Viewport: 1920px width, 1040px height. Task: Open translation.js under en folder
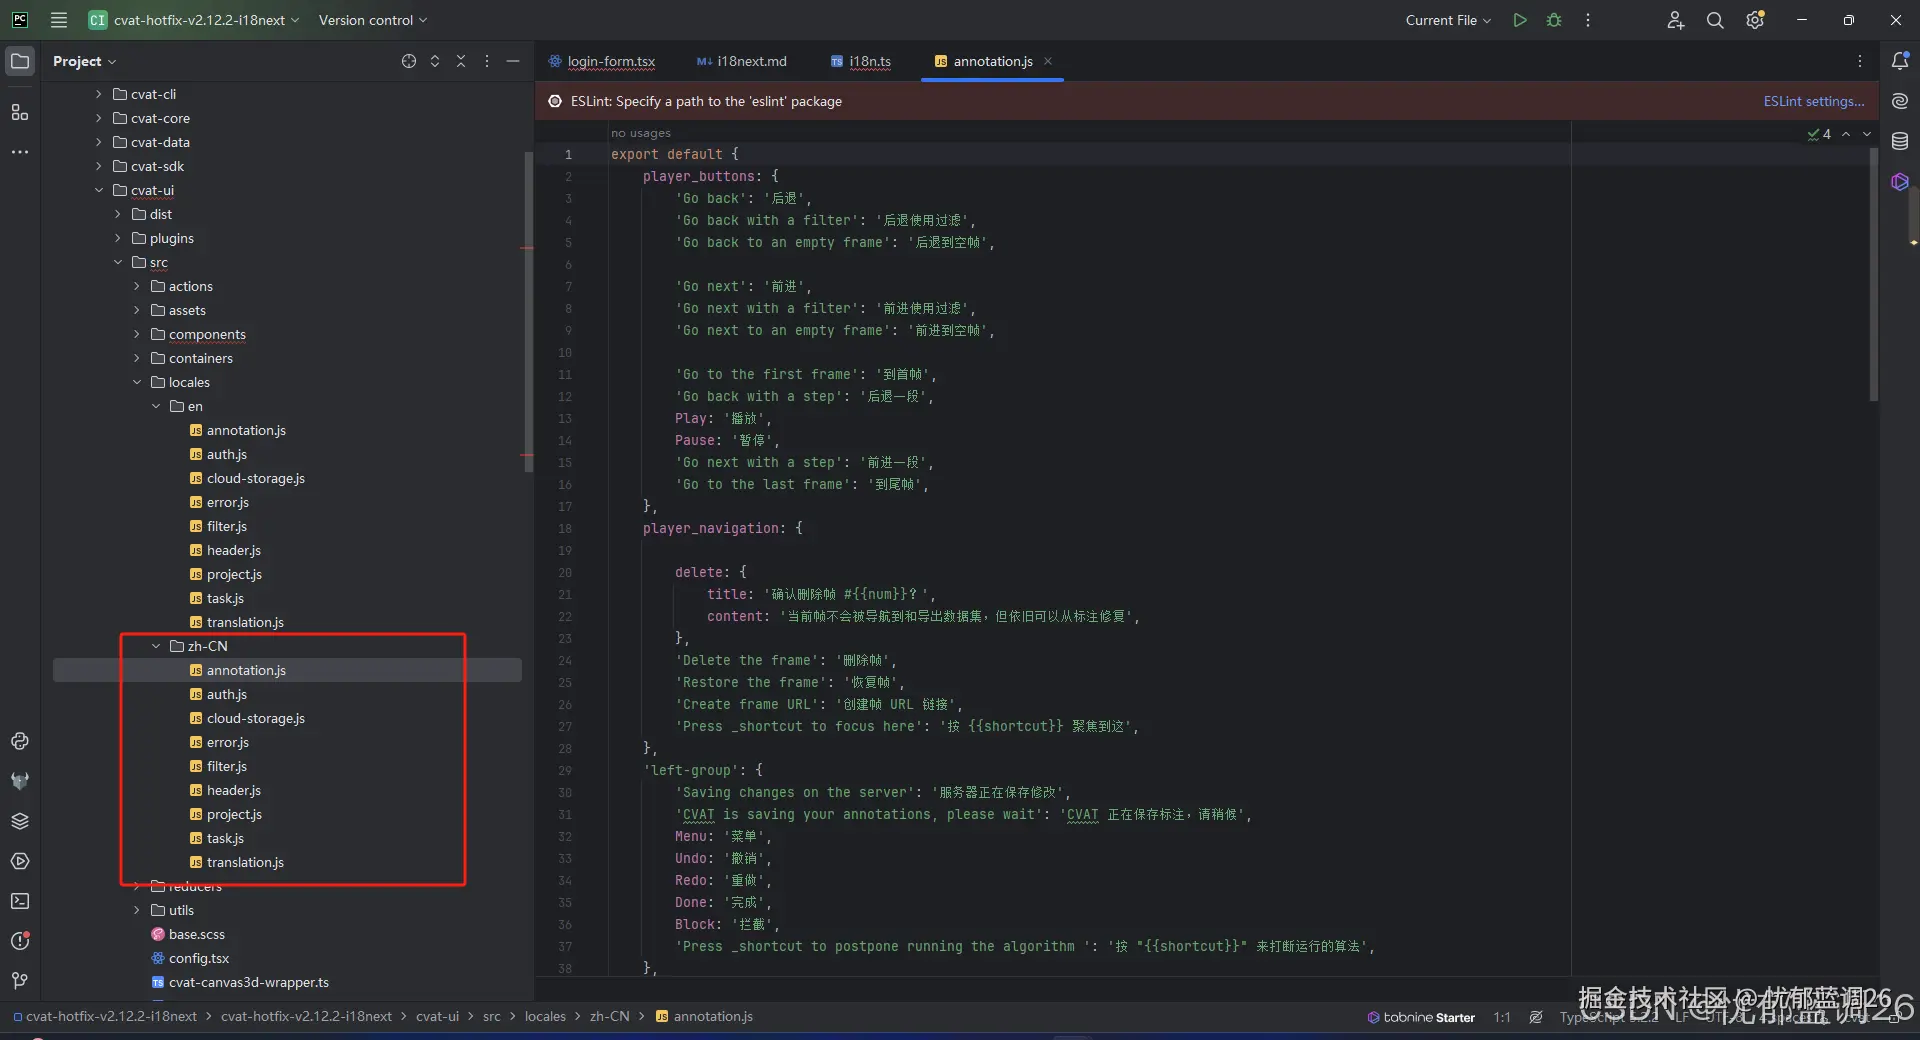coord(245,622)
